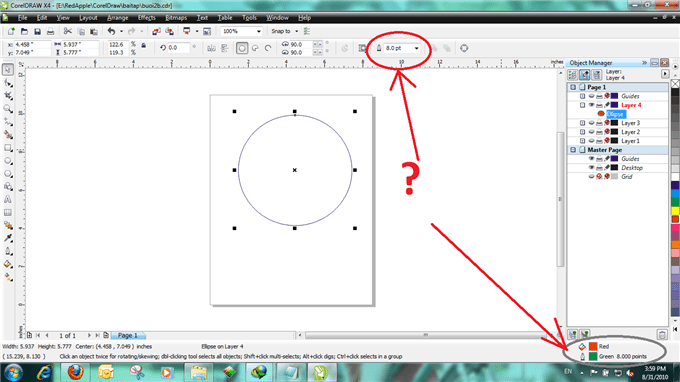Image resolution: width=680 pixels, height=382 pixels.
Task: Click the Print icon in toolbar
Action: [x=50, y=31]
